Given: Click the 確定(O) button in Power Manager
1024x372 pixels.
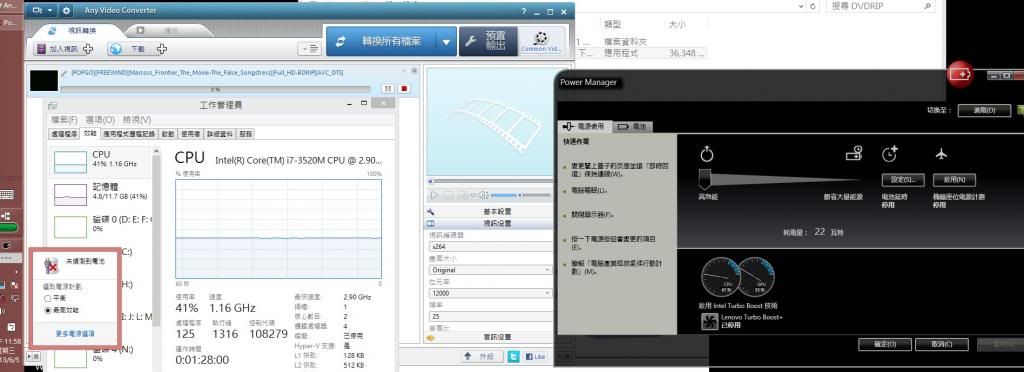Looking at the screenshot, I should click(884, 344).
